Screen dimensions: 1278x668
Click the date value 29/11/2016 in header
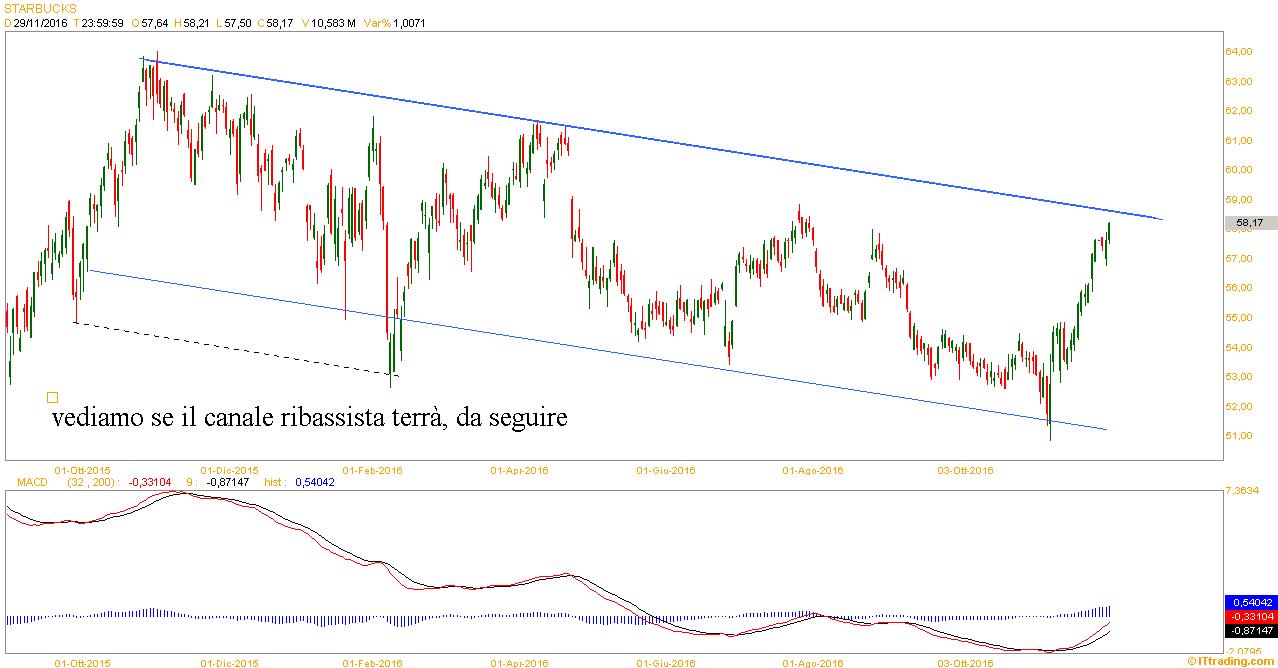point(41,23)
